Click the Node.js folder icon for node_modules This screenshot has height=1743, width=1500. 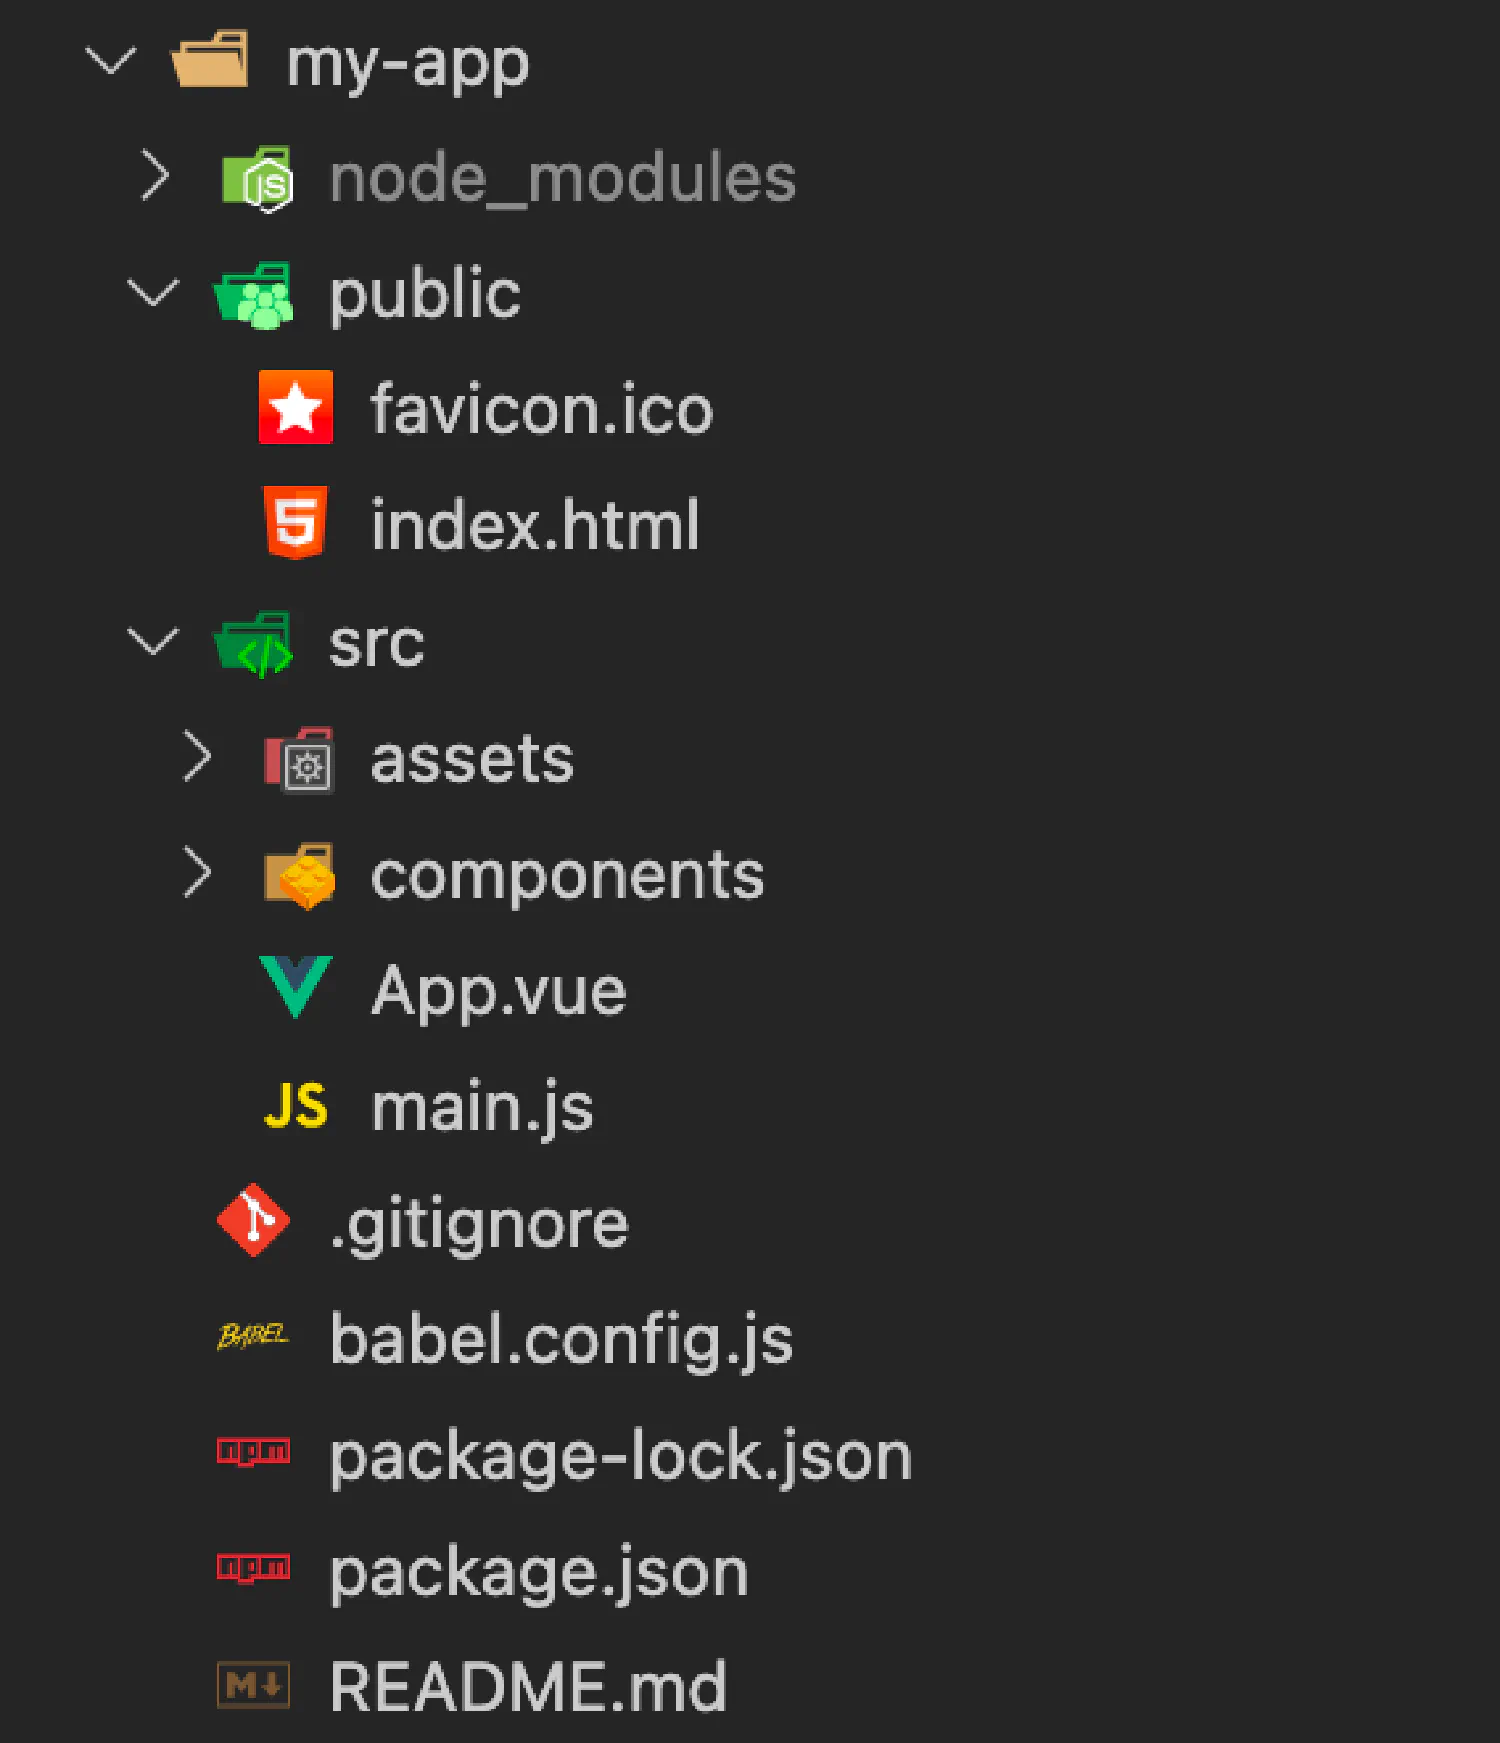tap(258, 179)
